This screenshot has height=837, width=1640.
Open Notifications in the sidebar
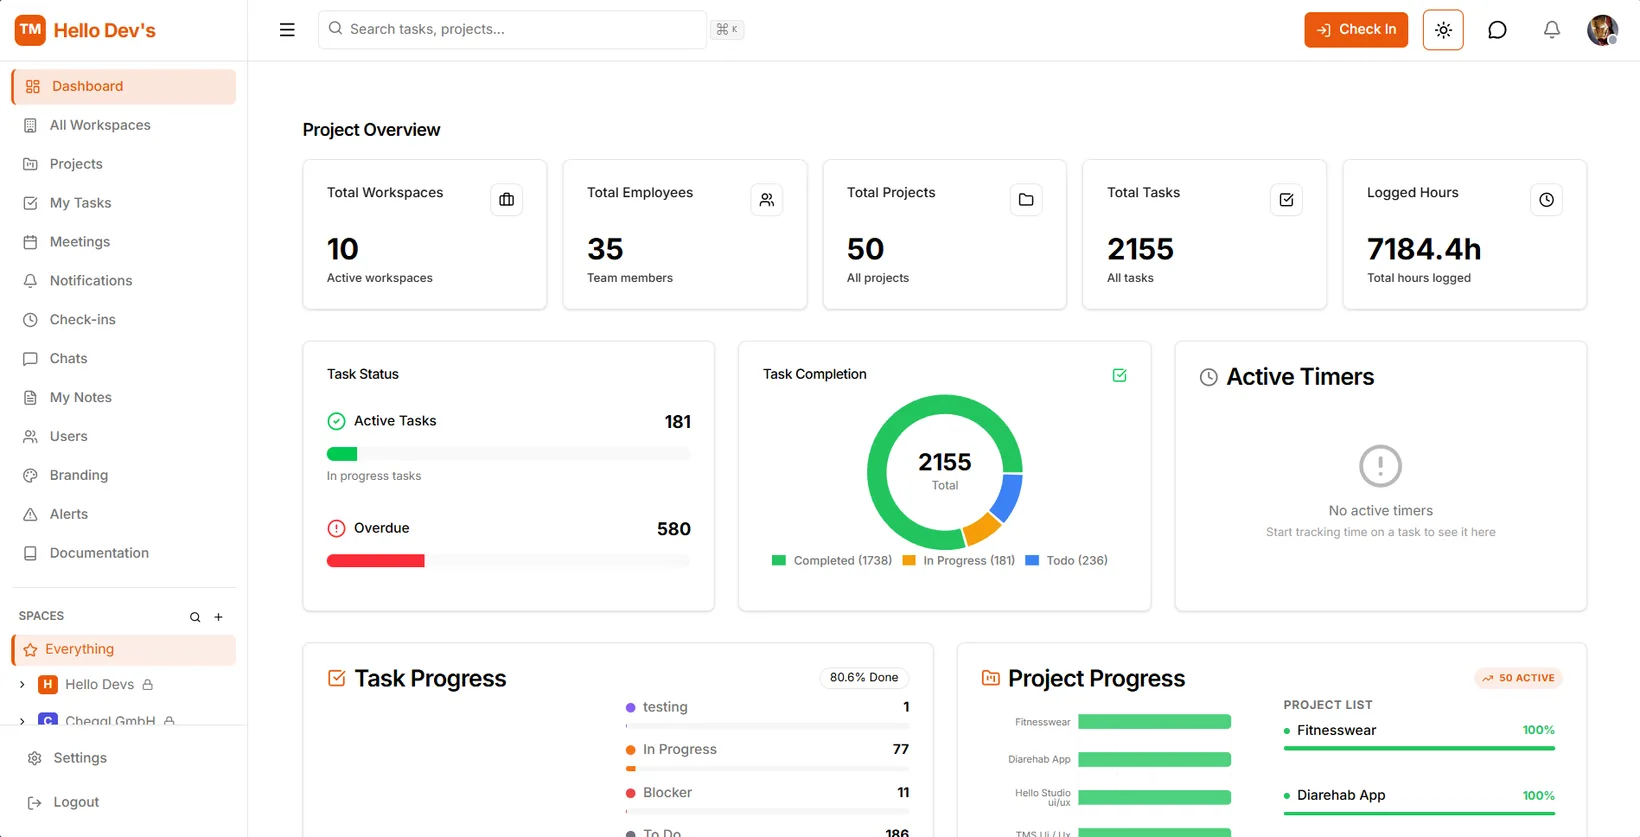124,281
